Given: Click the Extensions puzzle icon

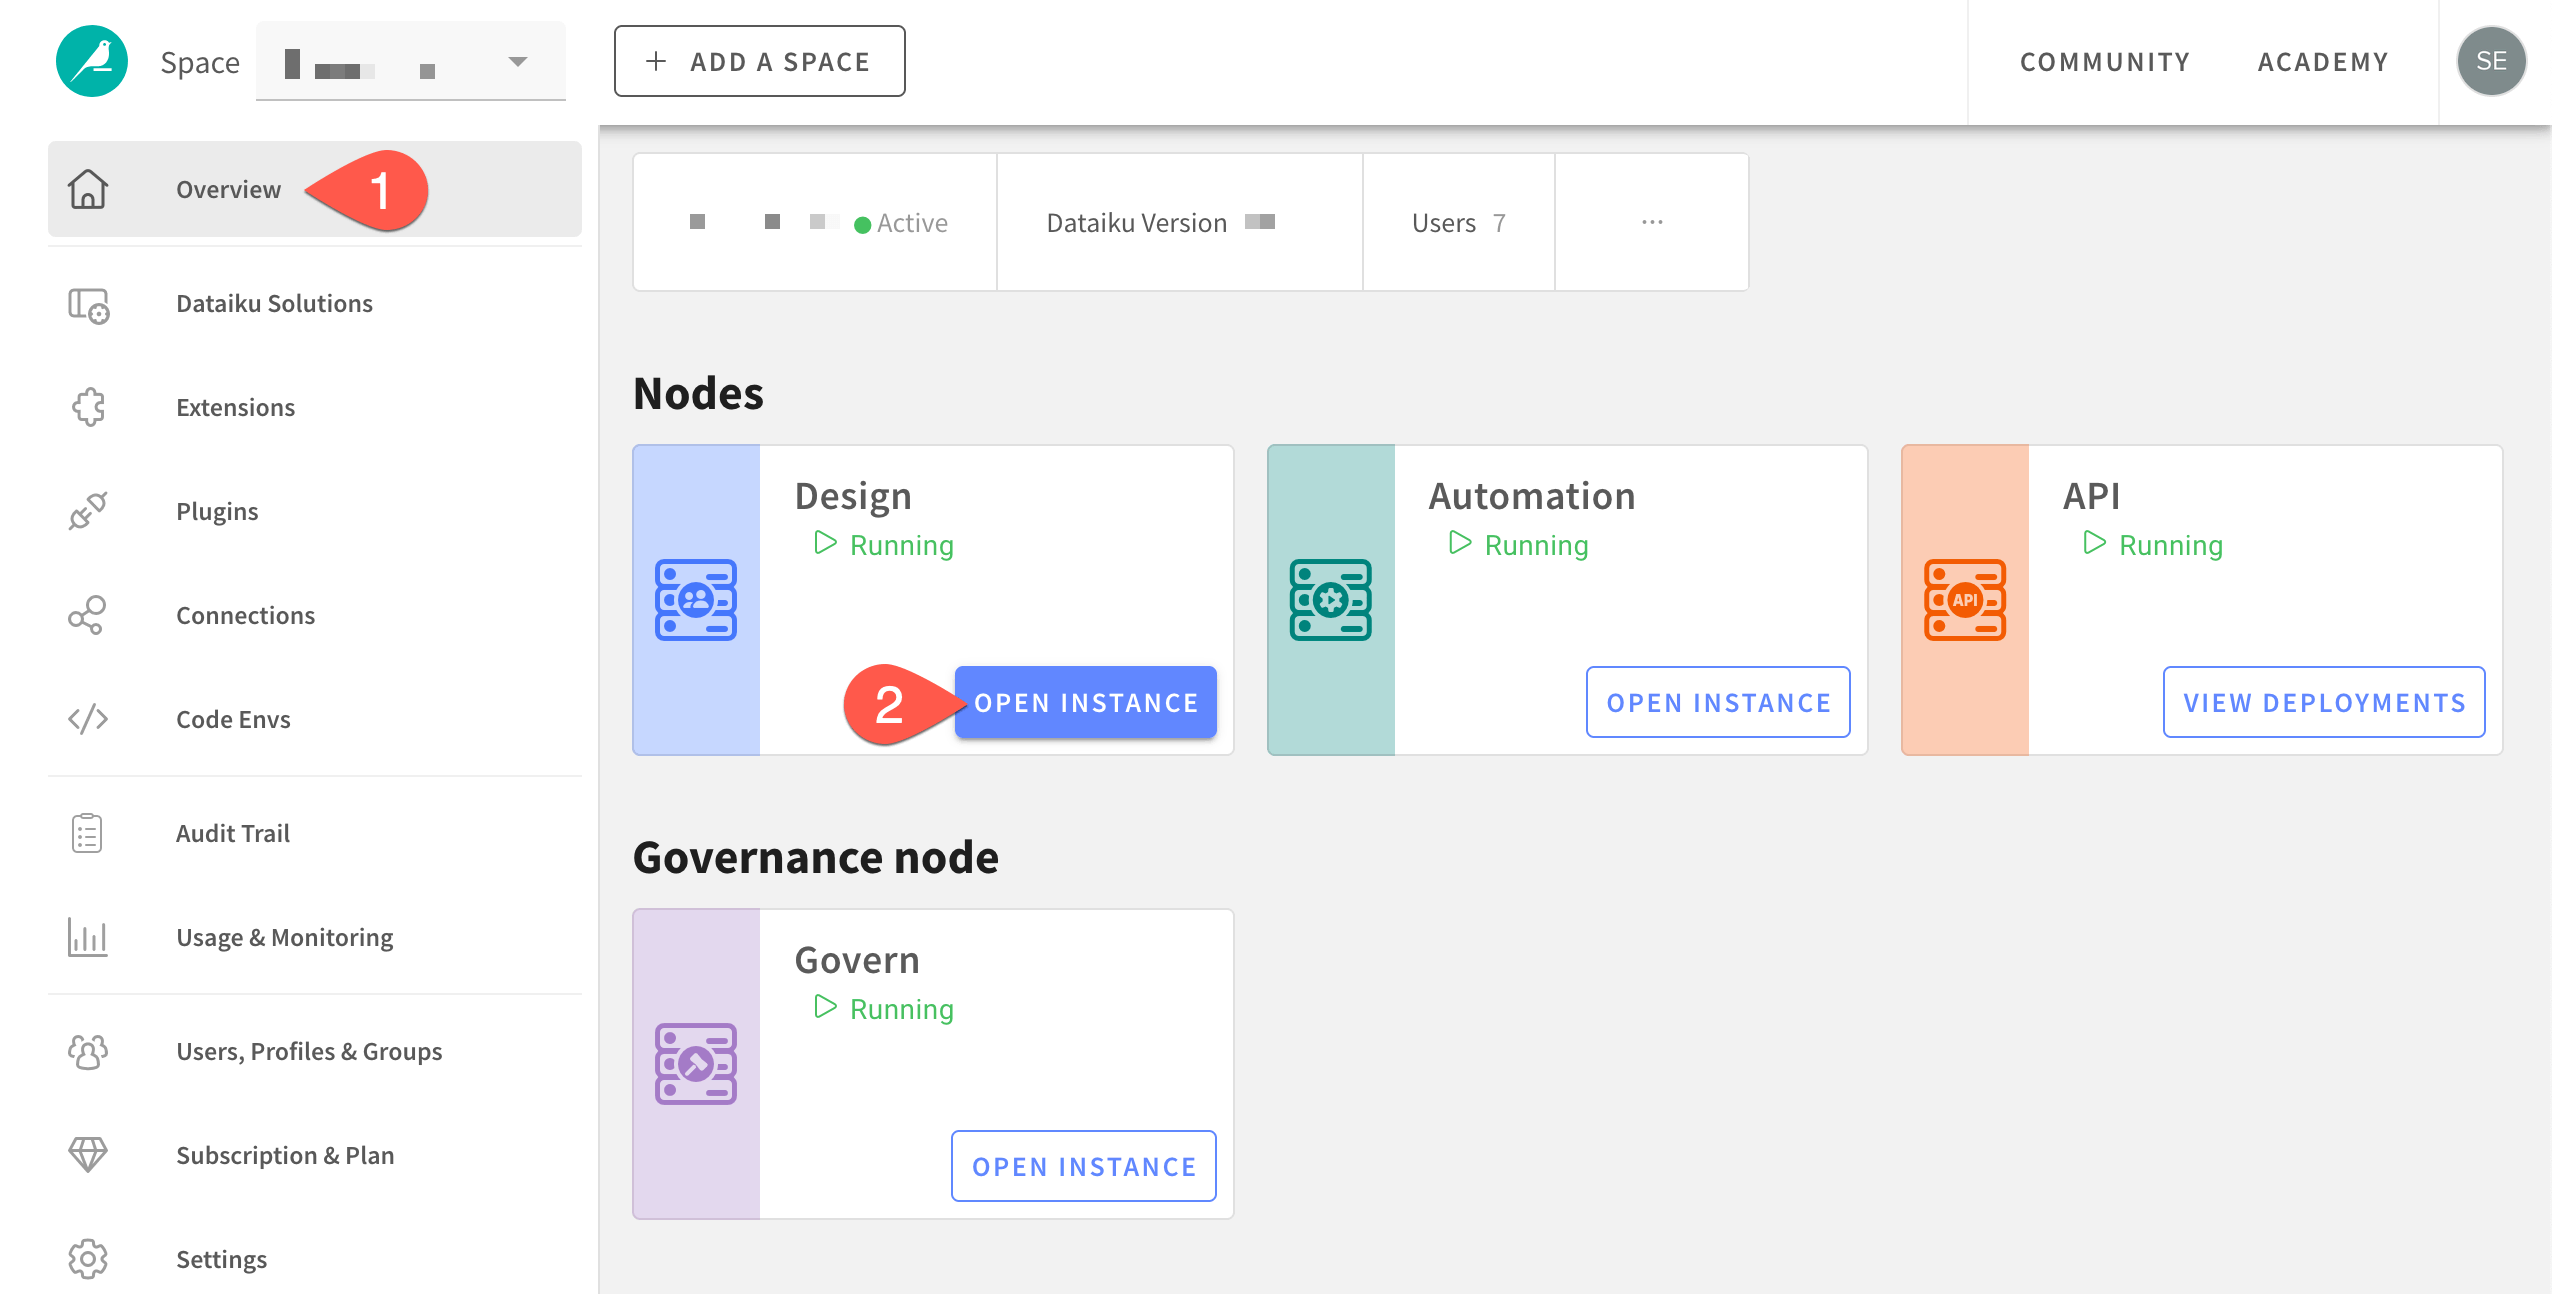Looking at the screenshot, I should point(88,407).
